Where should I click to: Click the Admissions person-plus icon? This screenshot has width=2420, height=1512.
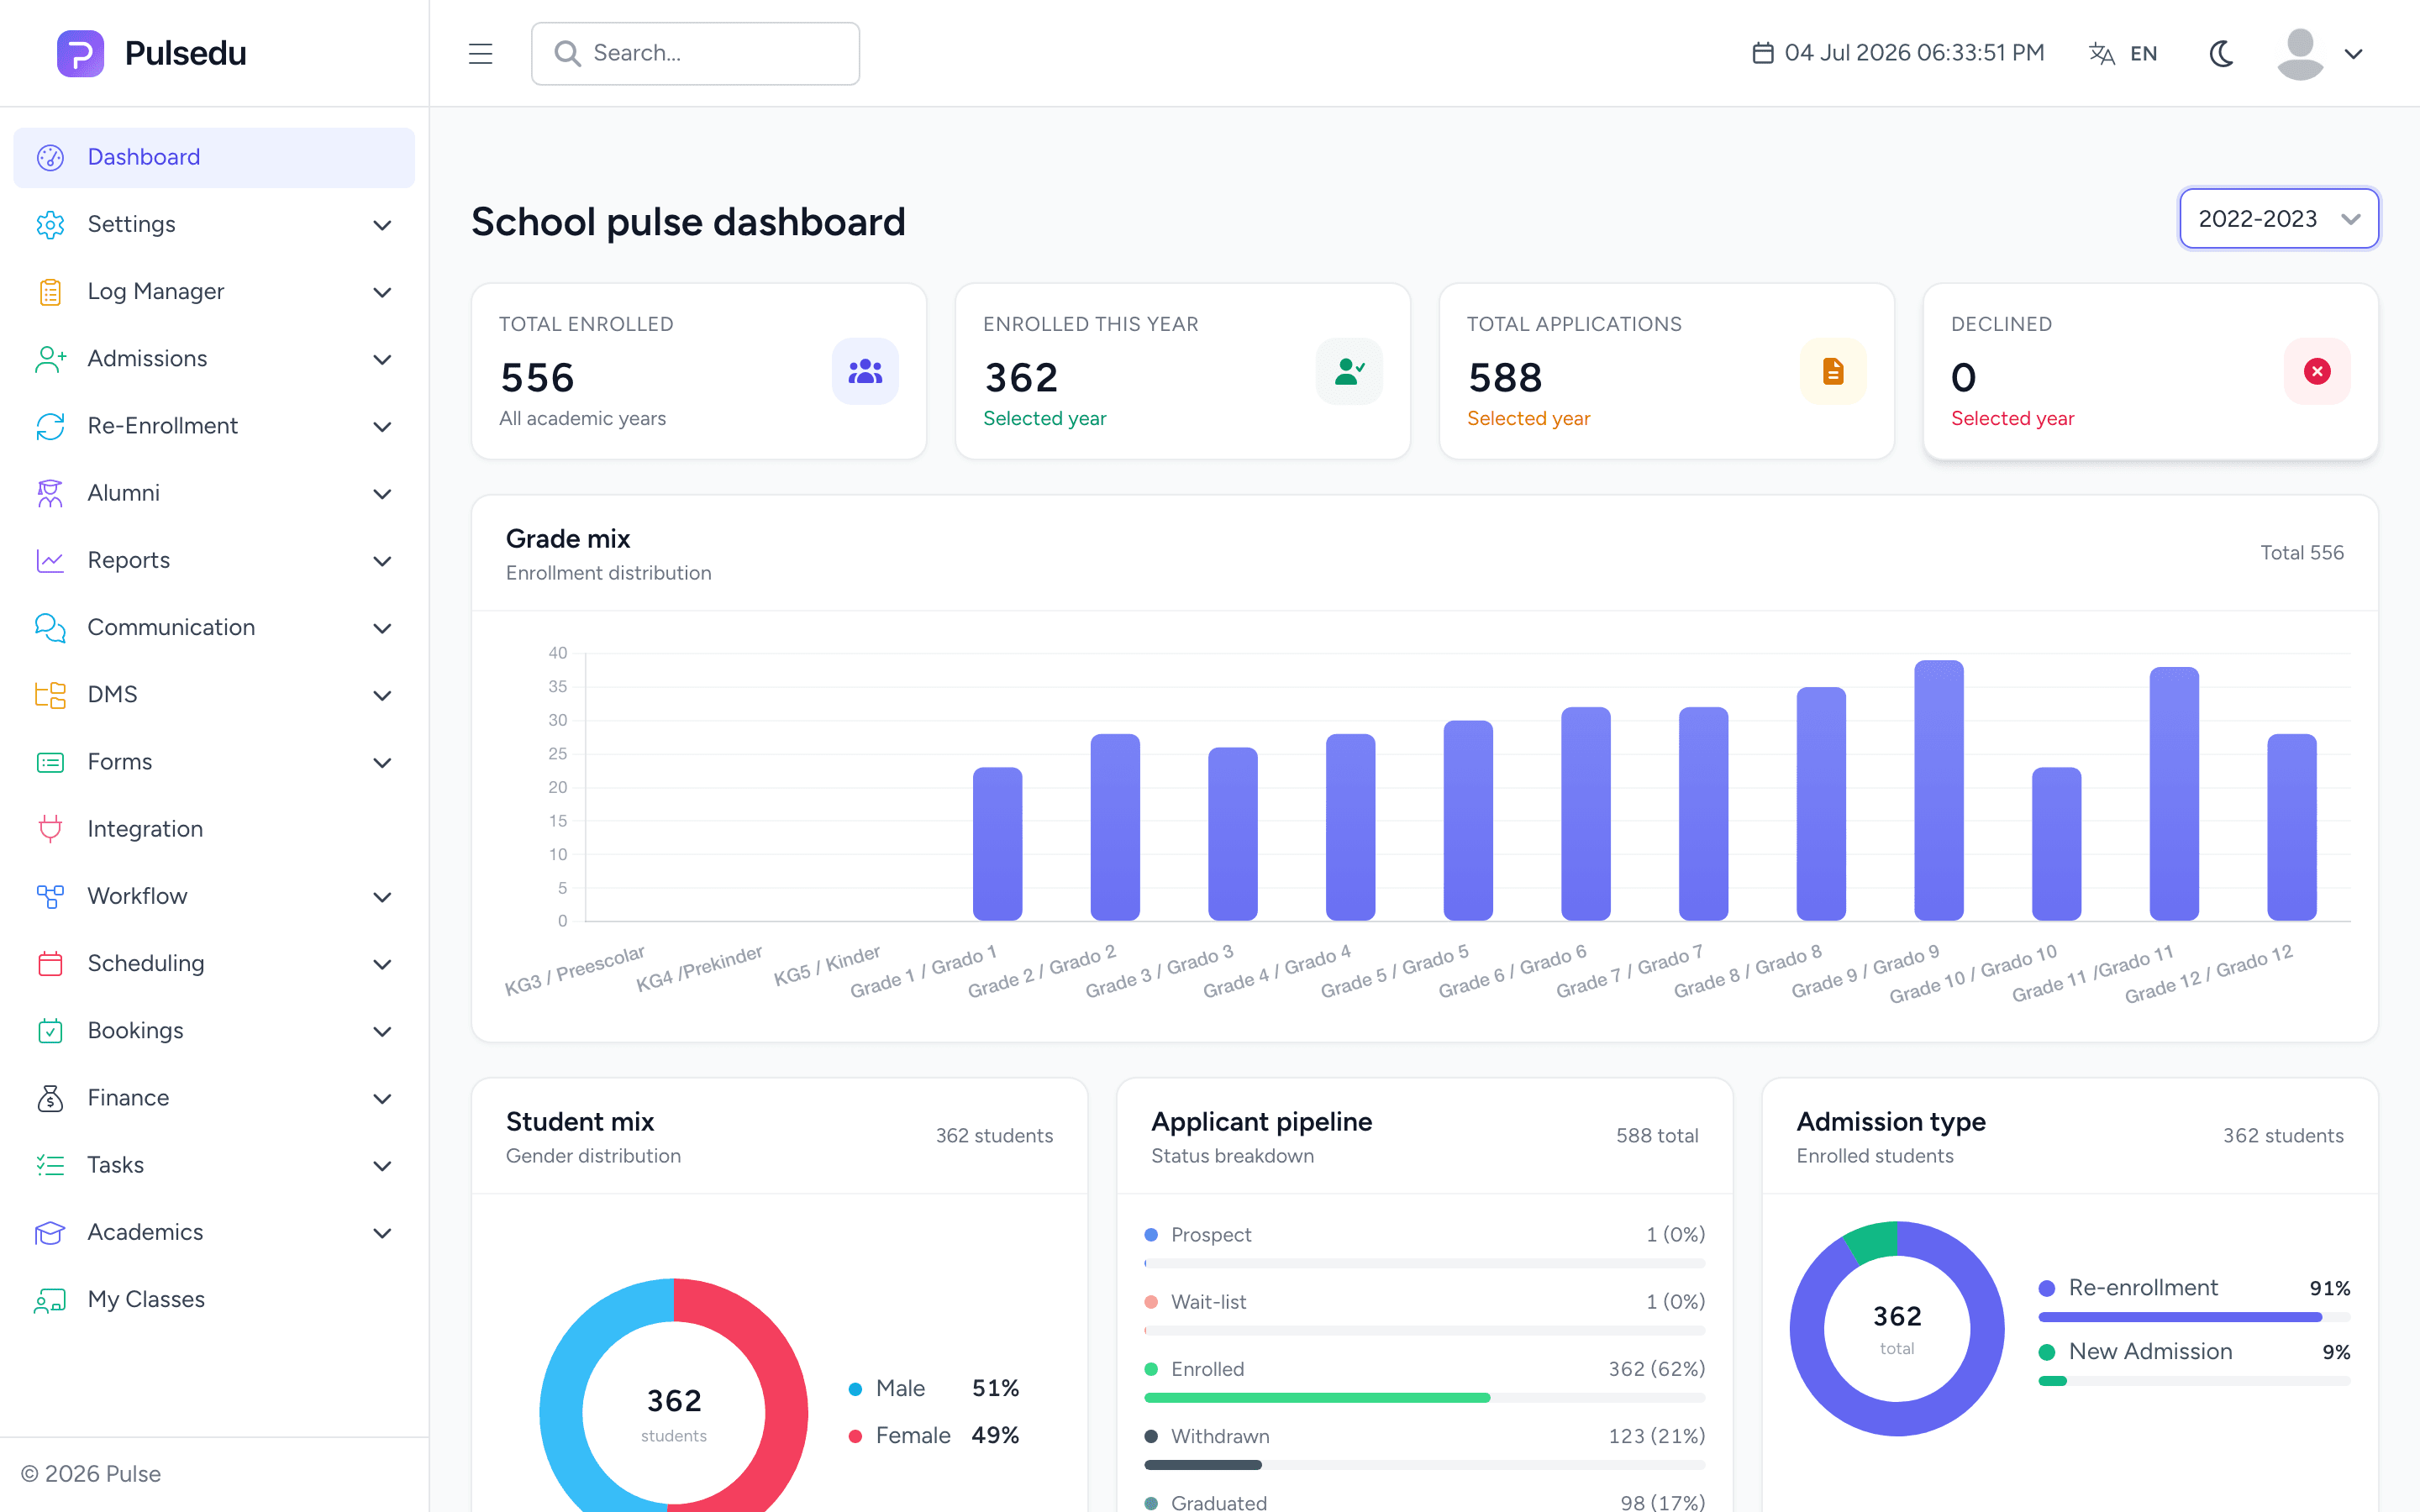[50, 359]
